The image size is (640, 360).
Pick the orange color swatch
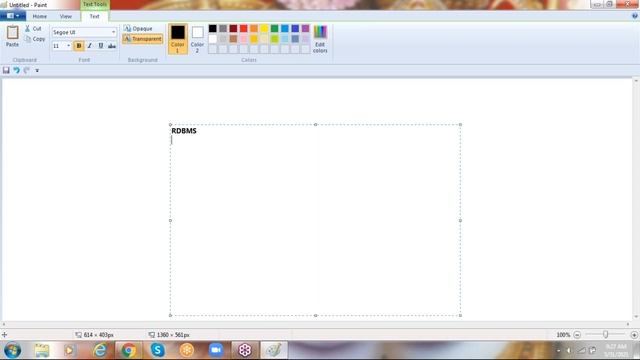254,29
